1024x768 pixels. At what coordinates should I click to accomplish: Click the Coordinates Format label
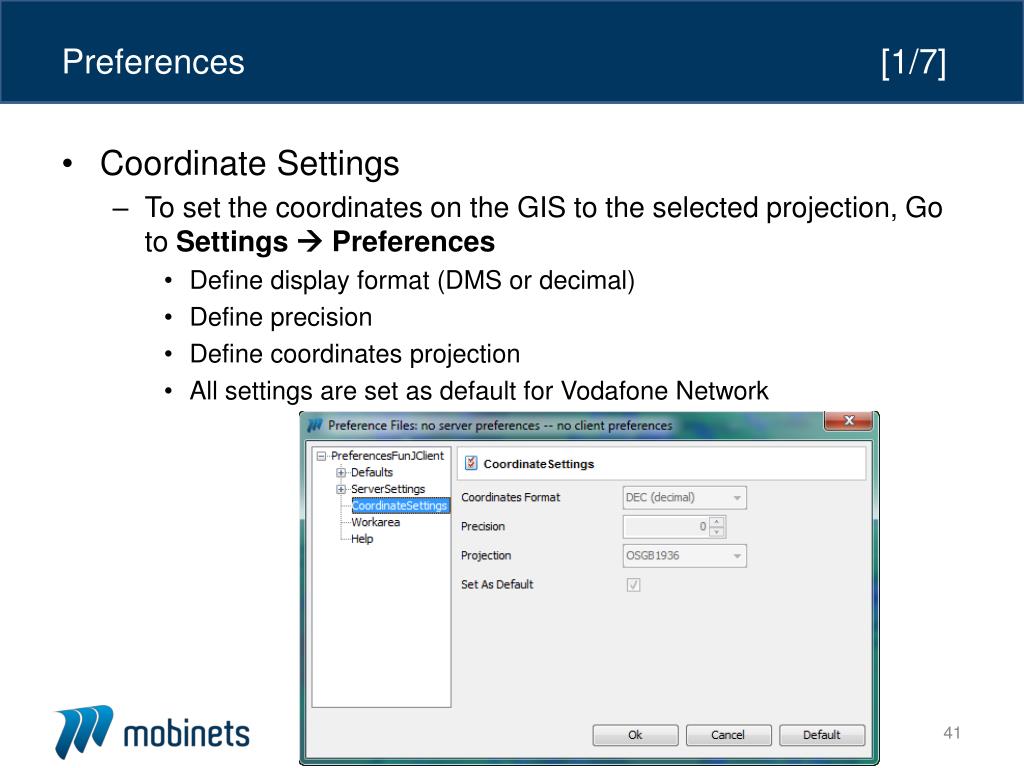click(x=511, y=497)
